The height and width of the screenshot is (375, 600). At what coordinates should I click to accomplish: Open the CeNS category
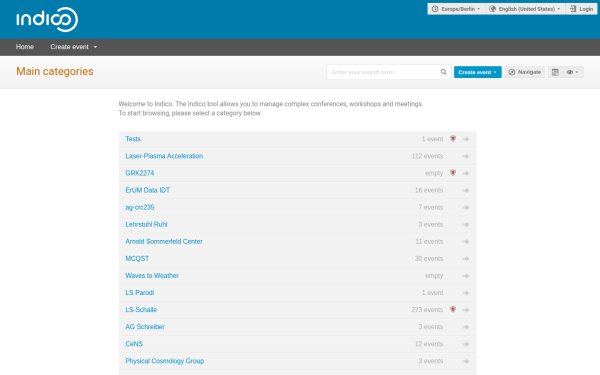tap(134, 344)
